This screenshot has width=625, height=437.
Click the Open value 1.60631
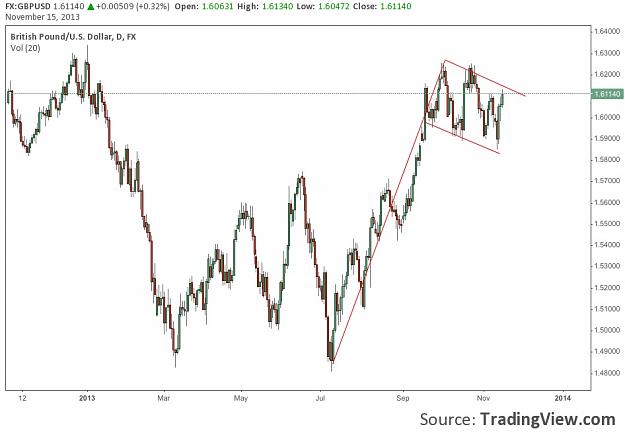(217, 6)
